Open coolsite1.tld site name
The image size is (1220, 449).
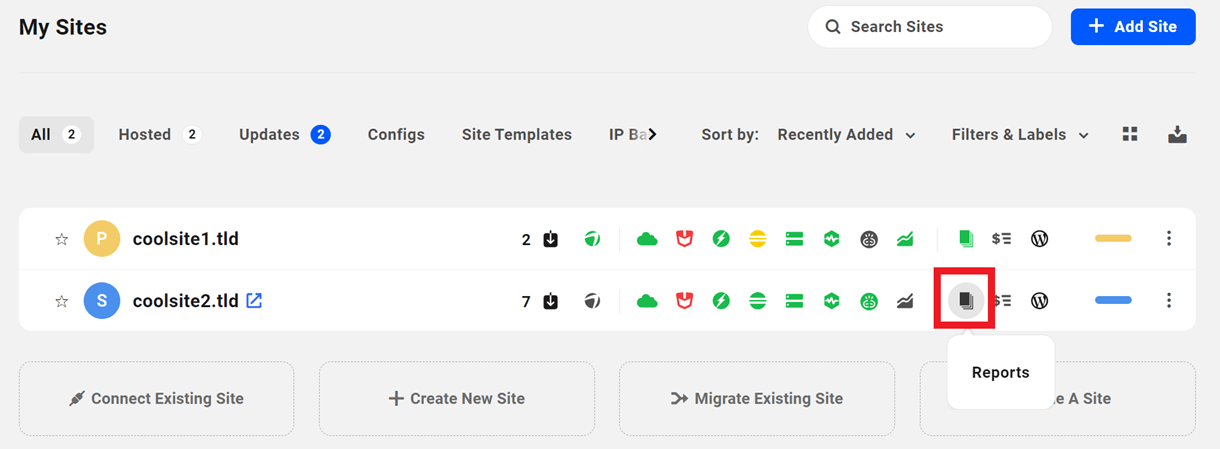click(186, 239)
